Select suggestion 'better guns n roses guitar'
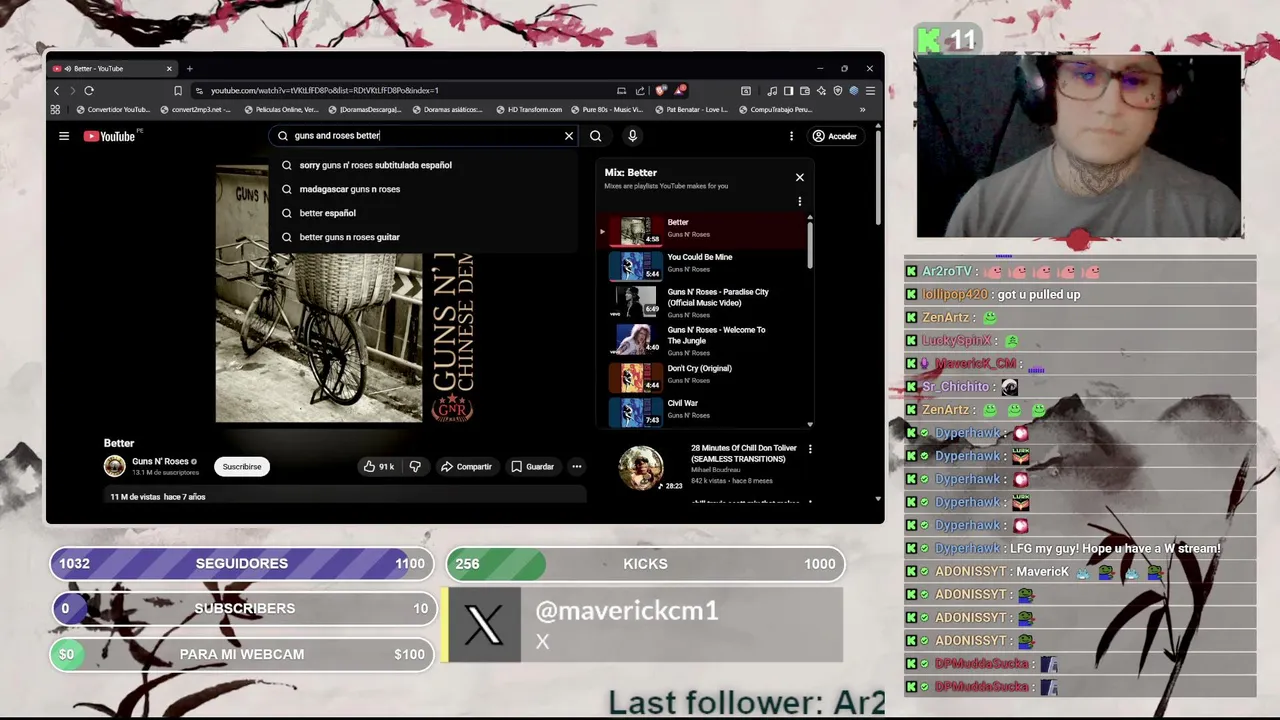 point(424,237)
